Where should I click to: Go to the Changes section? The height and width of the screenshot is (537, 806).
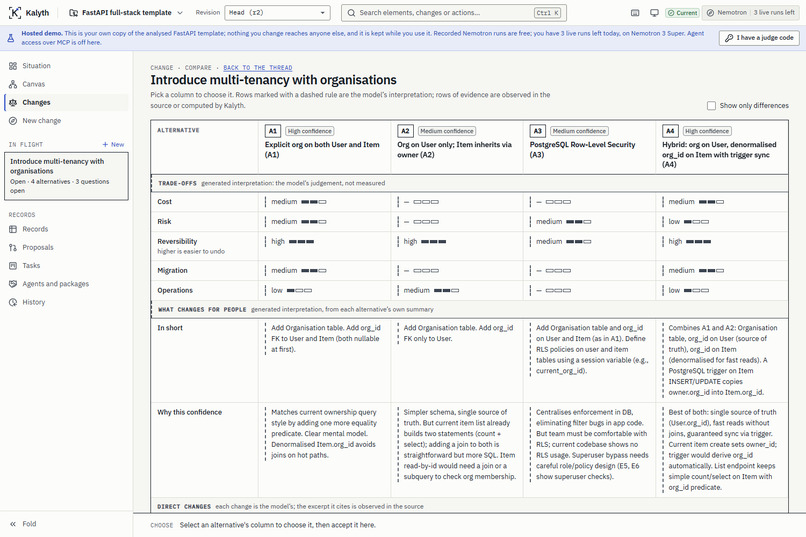66,102
